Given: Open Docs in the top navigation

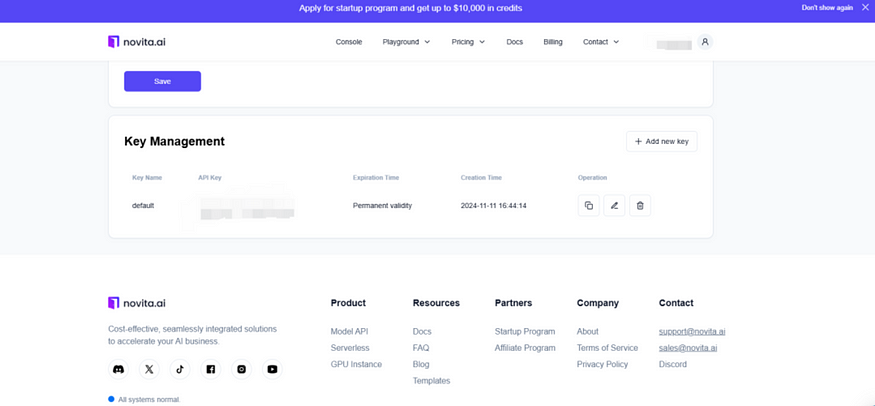Looking at the screenshot, I should 515,42.
